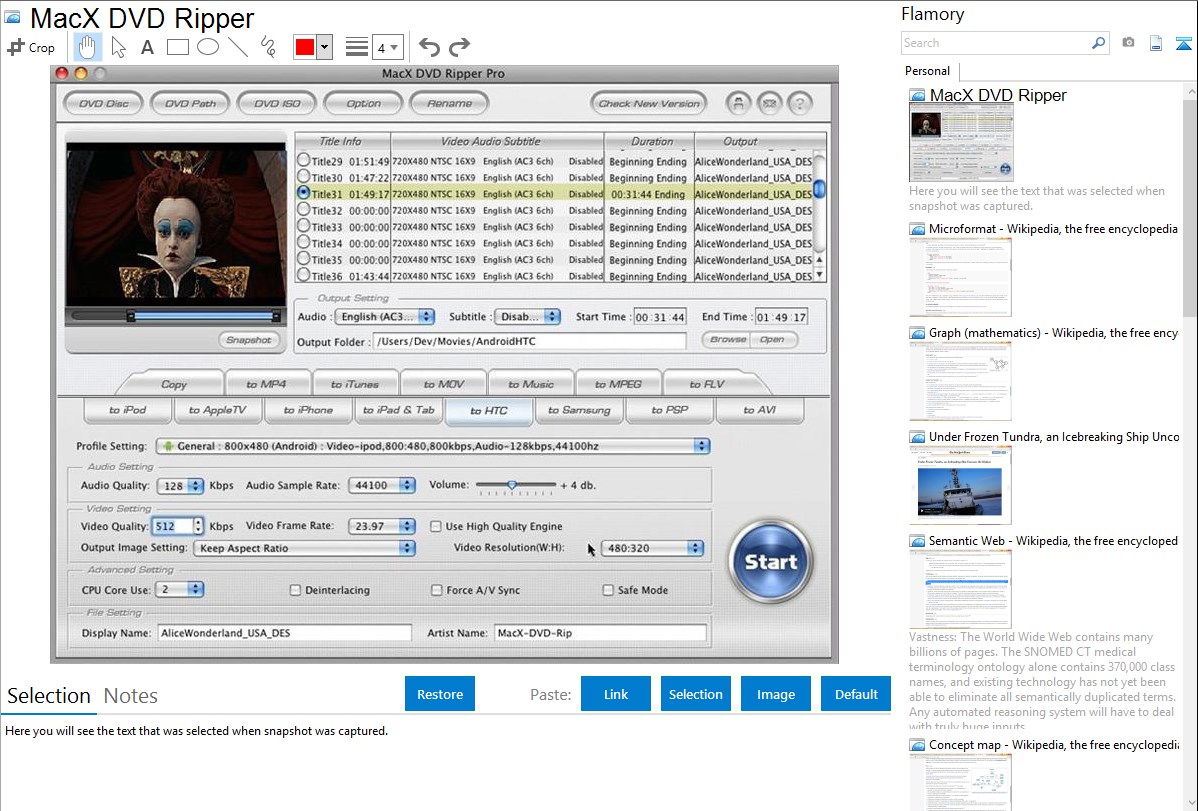This screenshot has height=811, width=1198.
Task: Select the arrow pointer tool
Action: [x=118, y=47]
